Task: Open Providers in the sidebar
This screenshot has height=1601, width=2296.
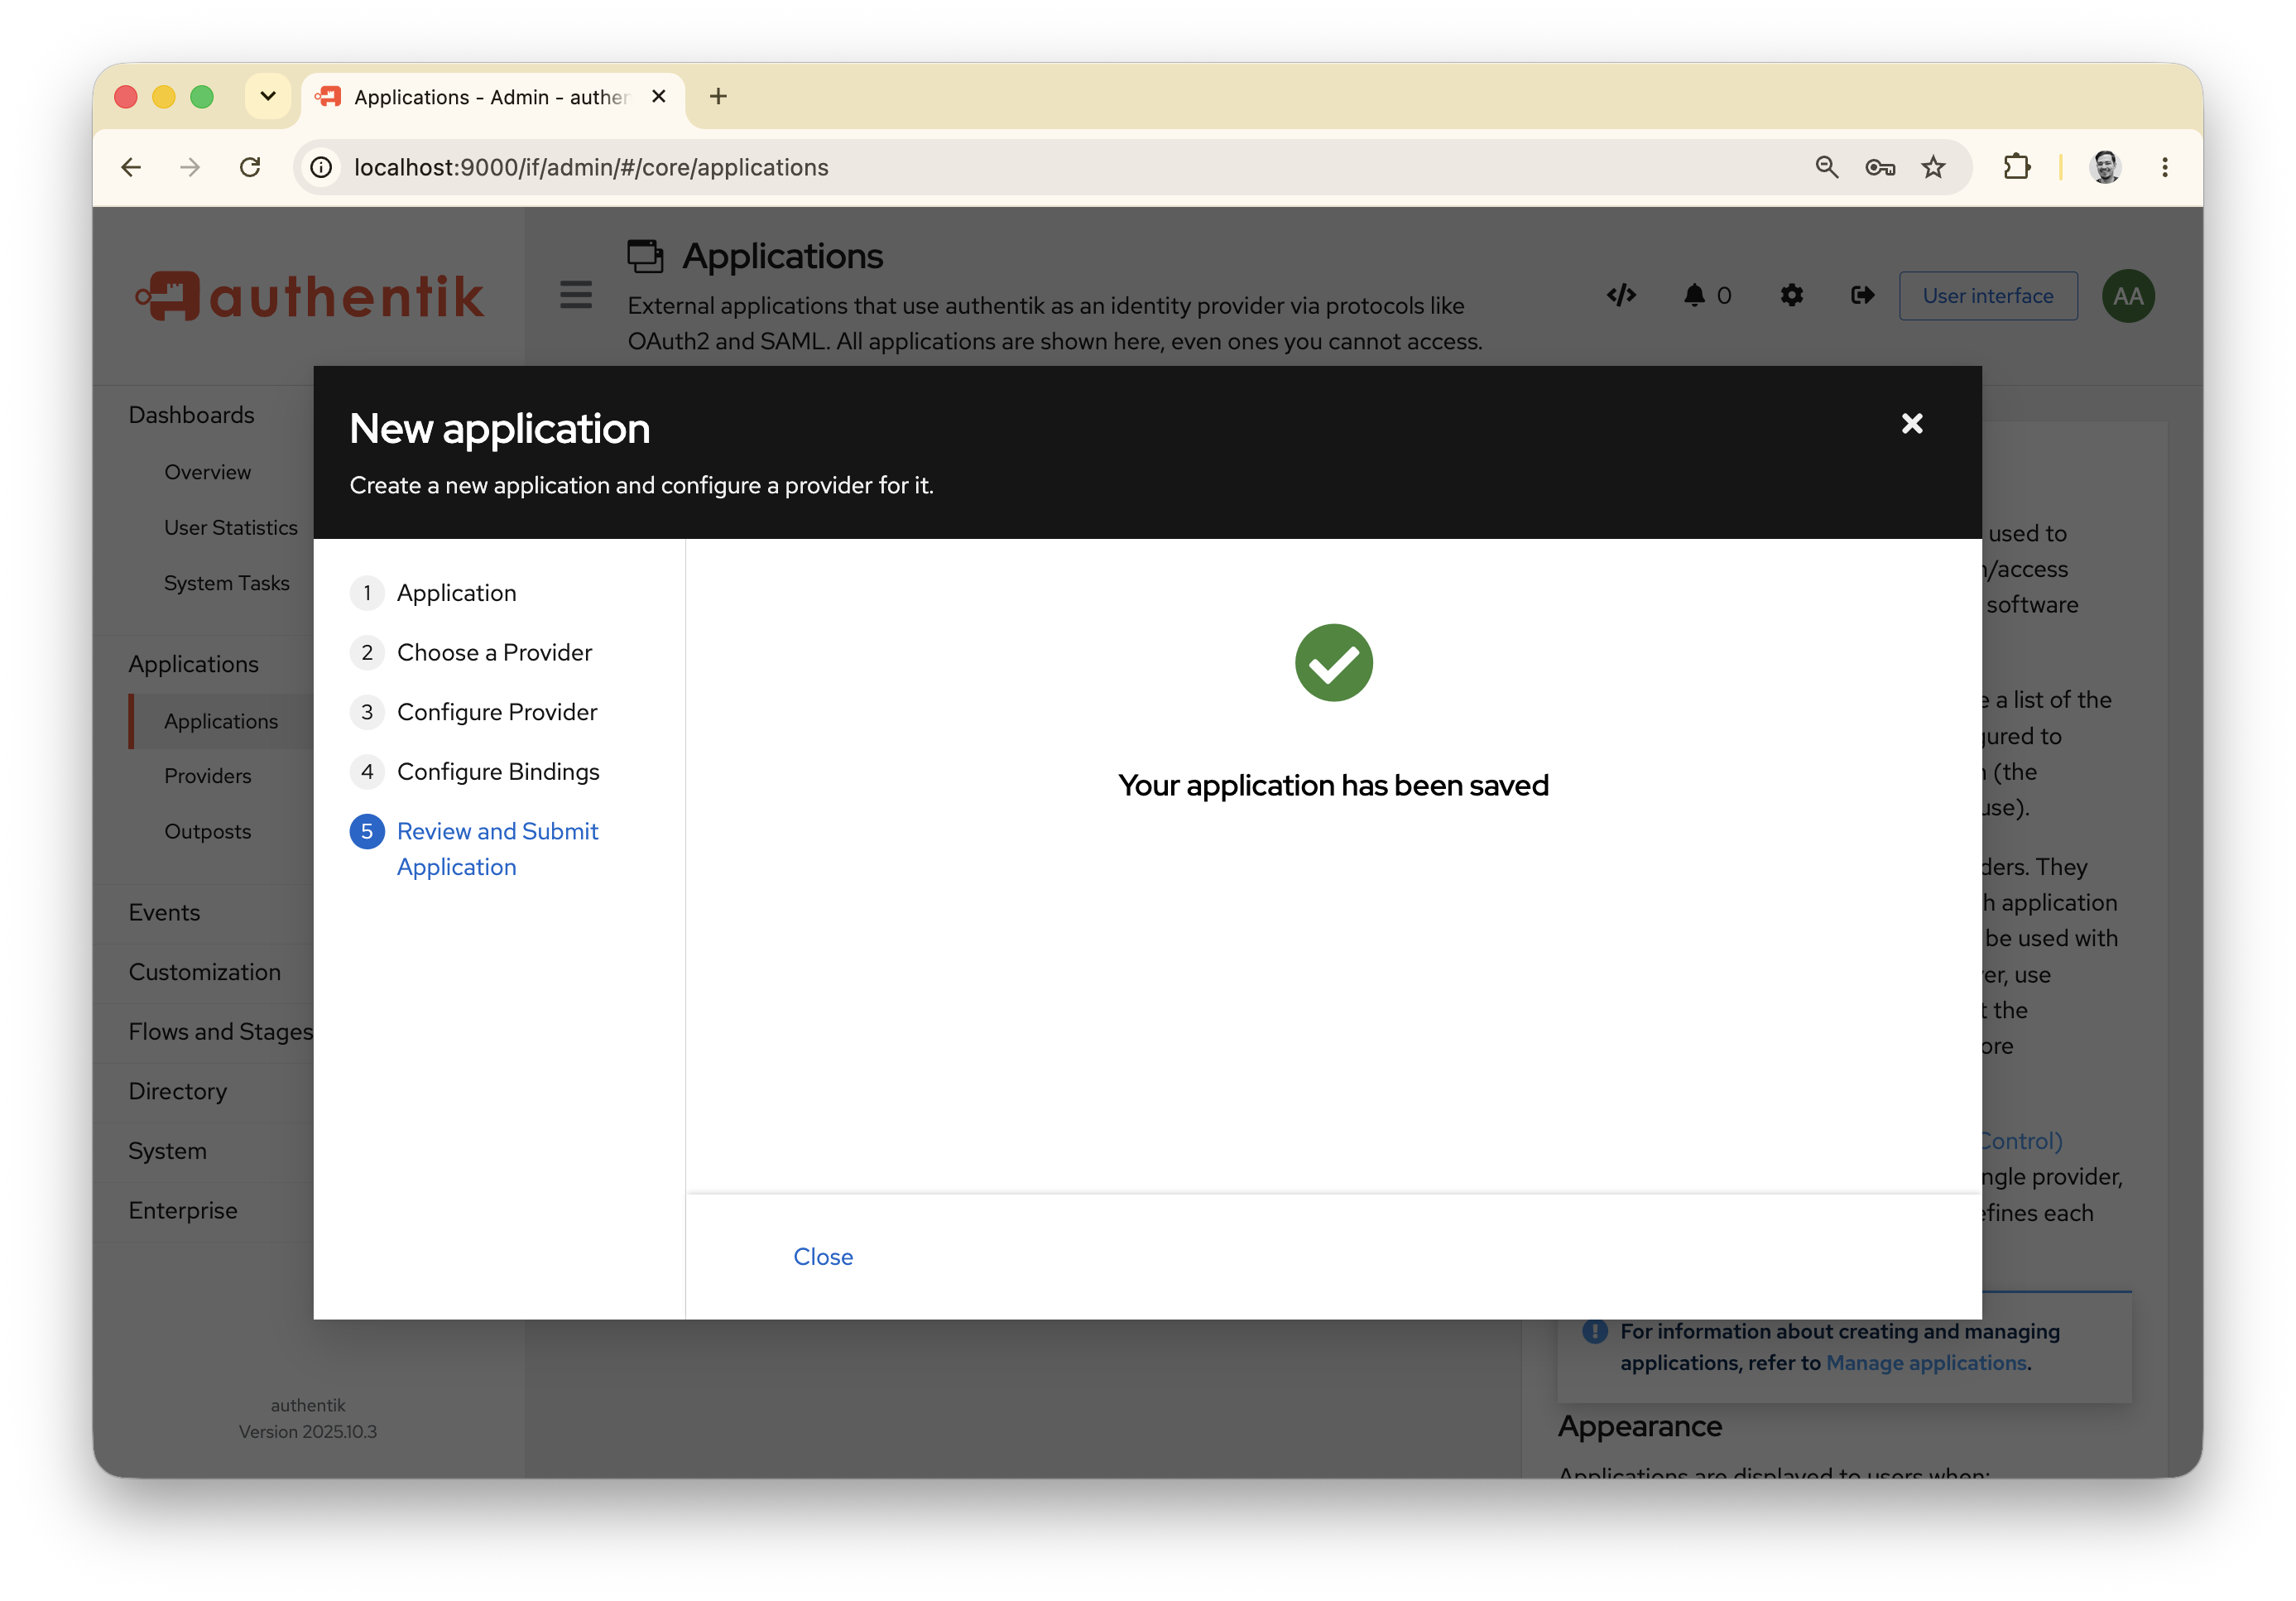Action: coord(207,776)
